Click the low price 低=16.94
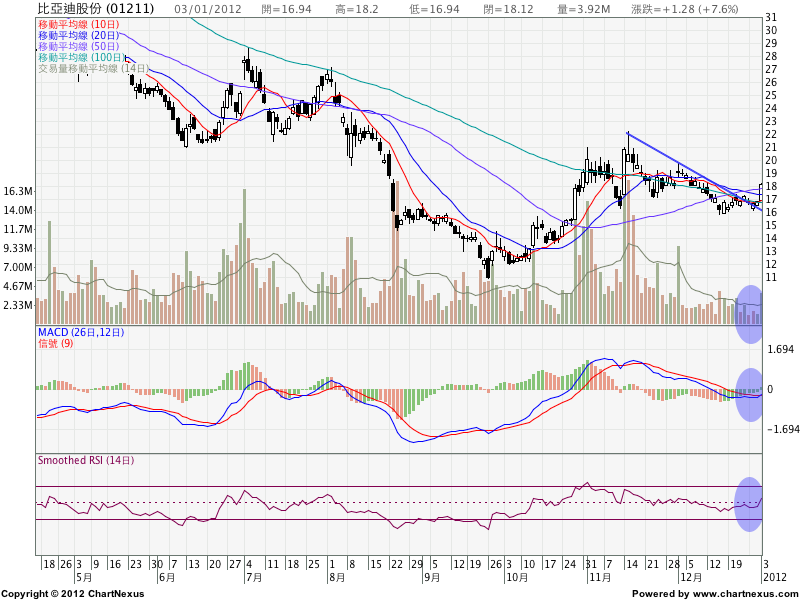Screen dimensions: 800x600 coord(434,9)
